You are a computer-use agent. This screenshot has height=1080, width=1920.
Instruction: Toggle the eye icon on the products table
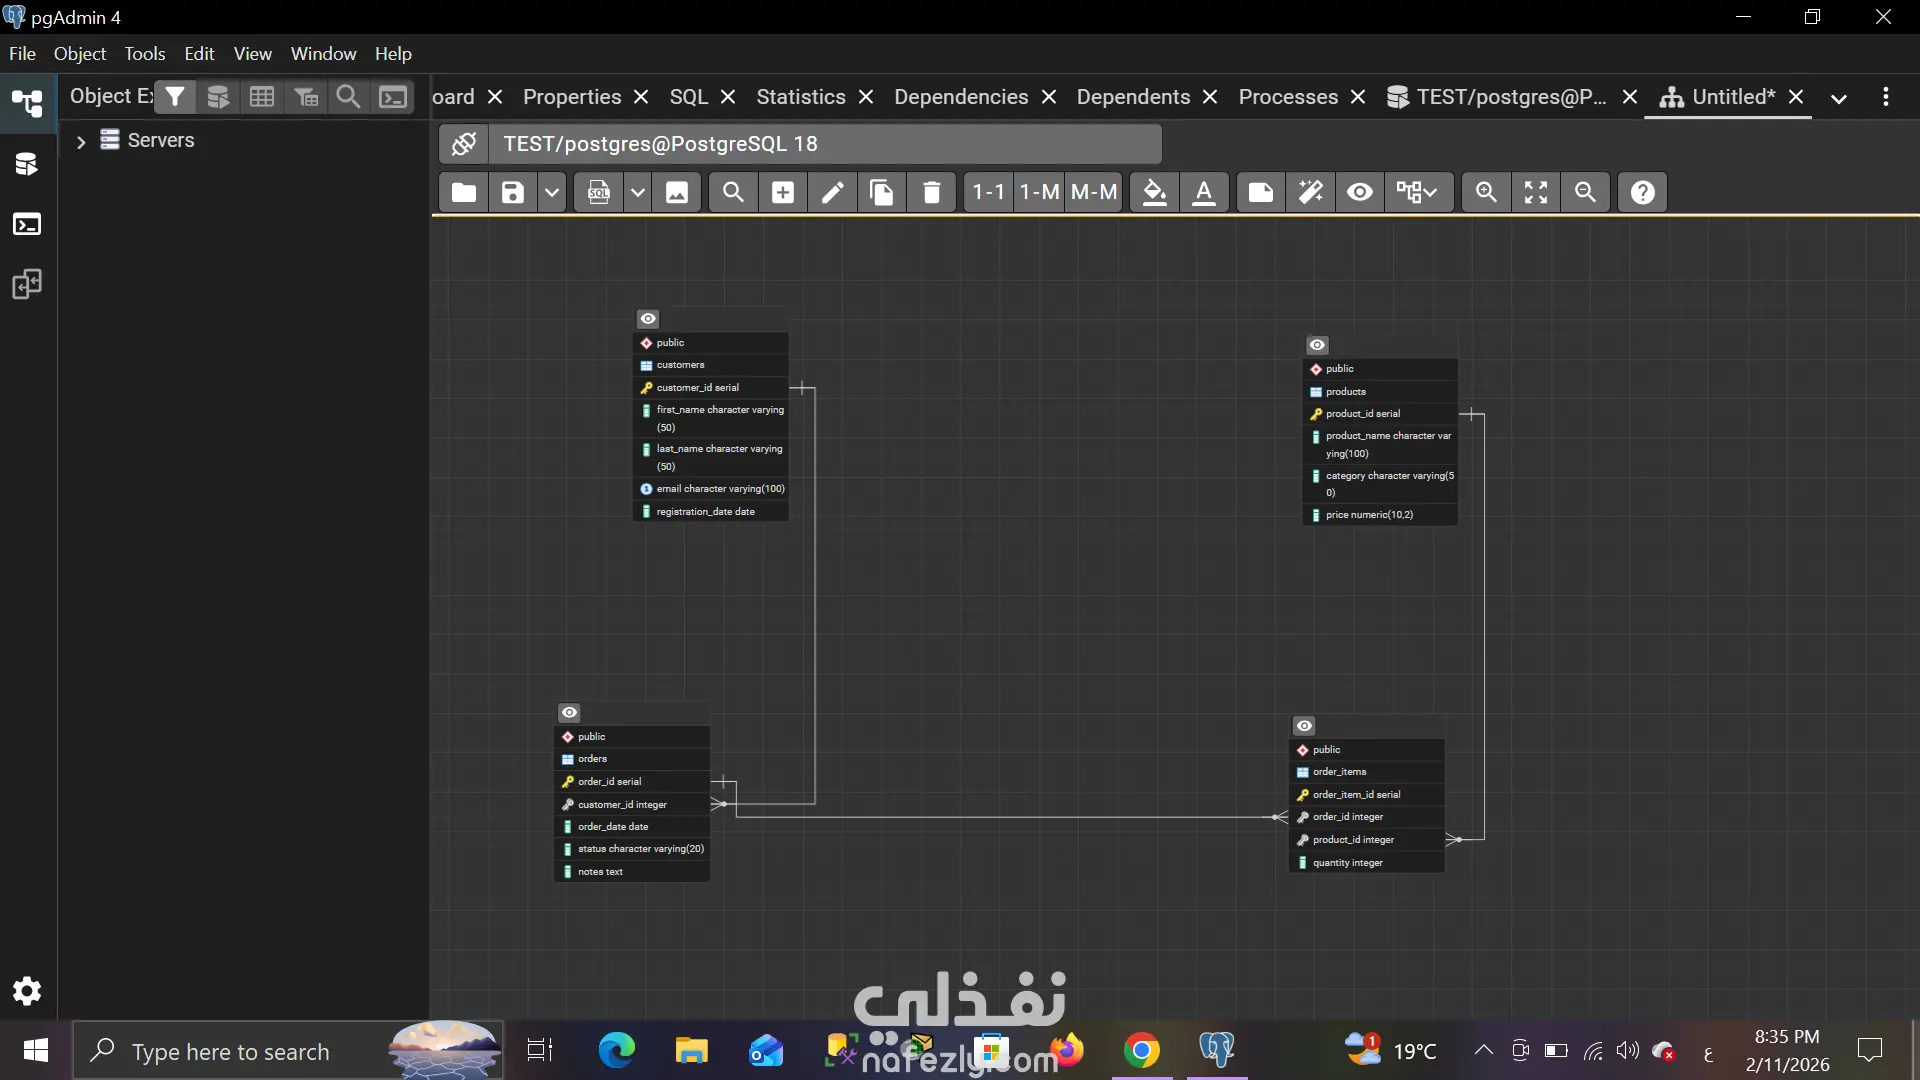(1317, 345)
